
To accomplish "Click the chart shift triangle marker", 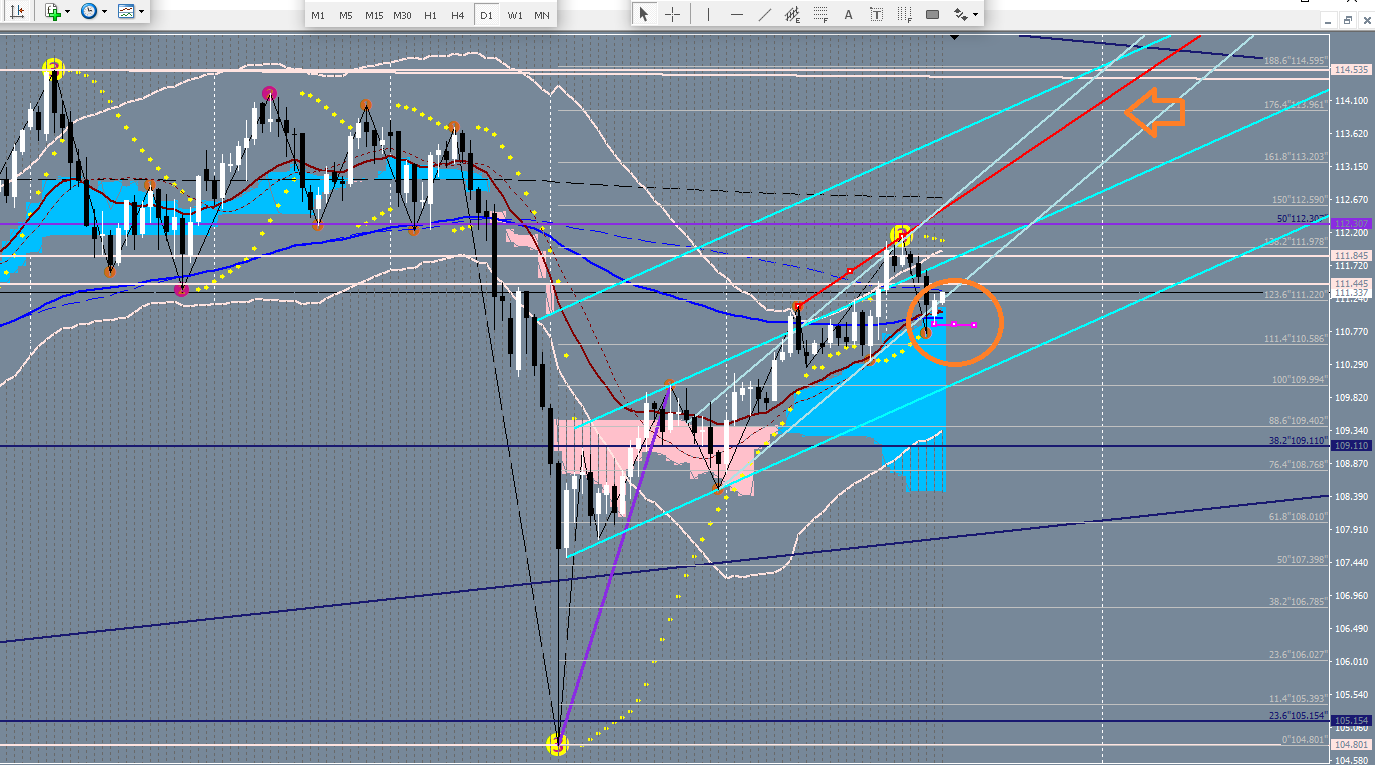I will 955,38.
